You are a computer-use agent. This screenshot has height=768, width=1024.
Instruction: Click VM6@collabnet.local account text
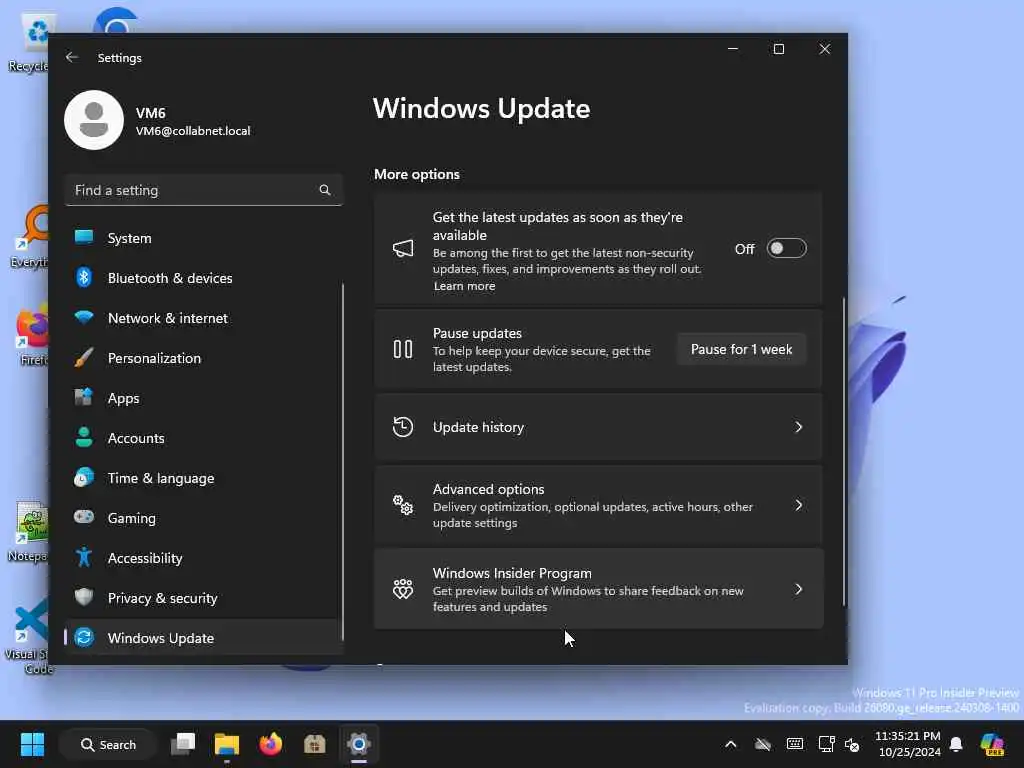pyautogui.click(x=193, y=131)
